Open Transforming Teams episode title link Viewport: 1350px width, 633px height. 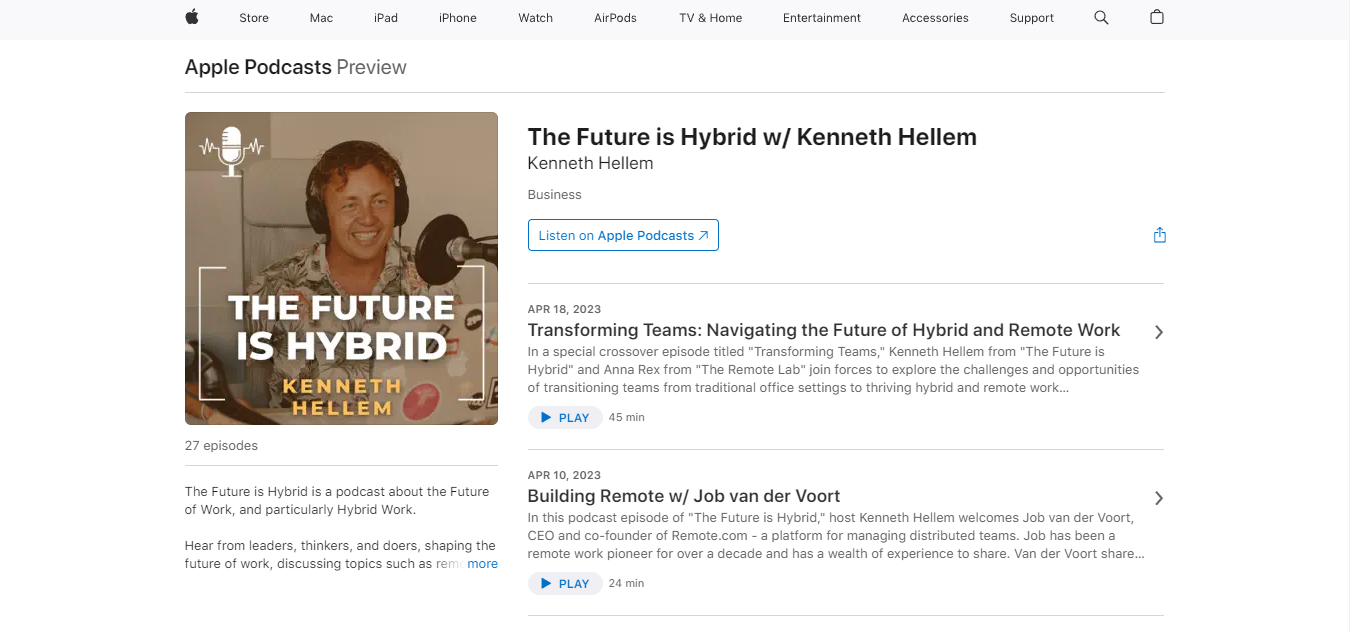coord(824,330)
